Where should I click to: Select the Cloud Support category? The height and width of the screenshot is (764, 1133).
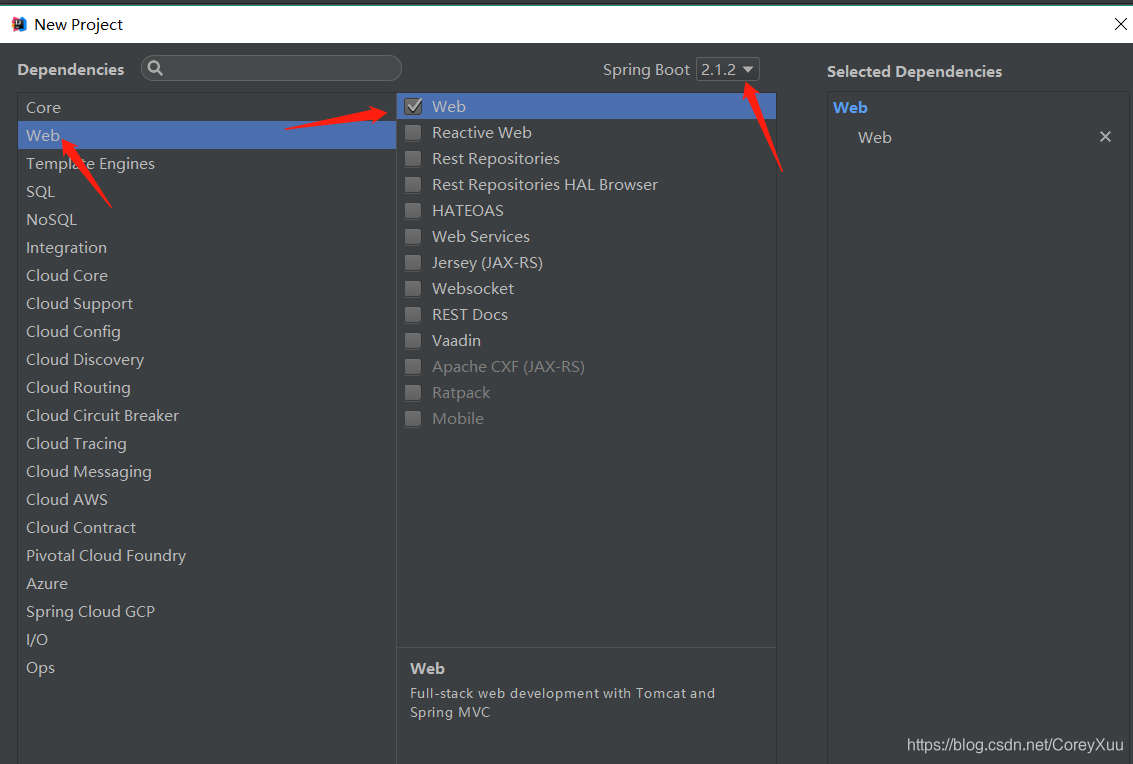coord(207,304)
